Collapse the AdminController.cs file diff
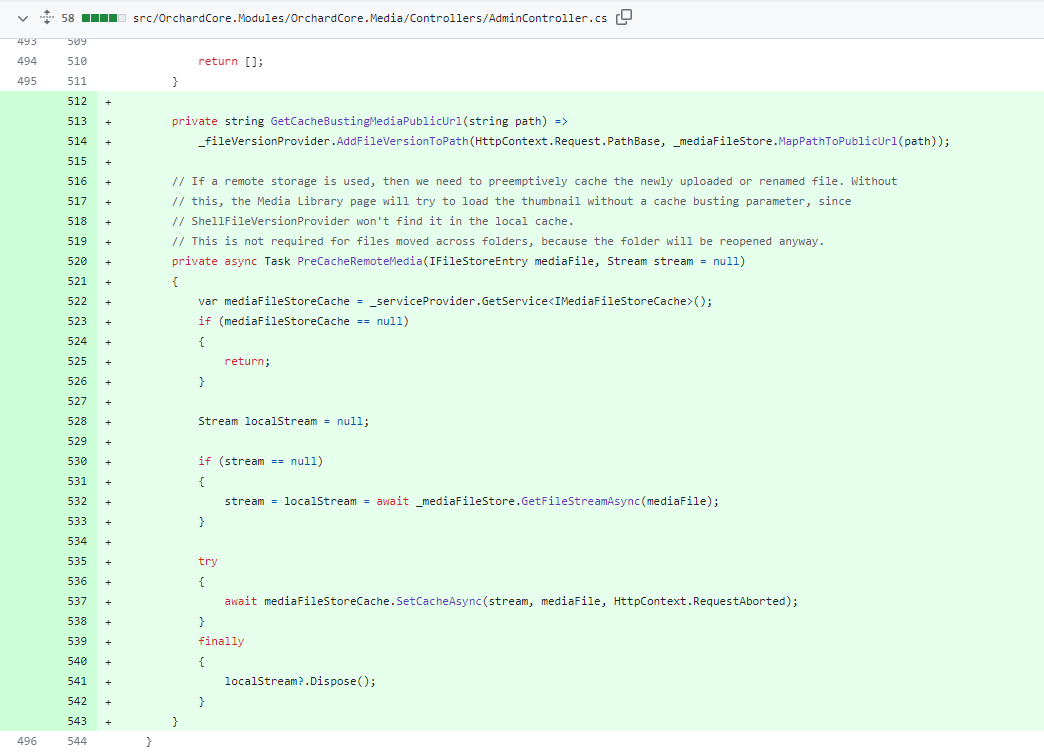This screenshot has width=1044, height=755. pyautogui.click(x=23, y=19)
